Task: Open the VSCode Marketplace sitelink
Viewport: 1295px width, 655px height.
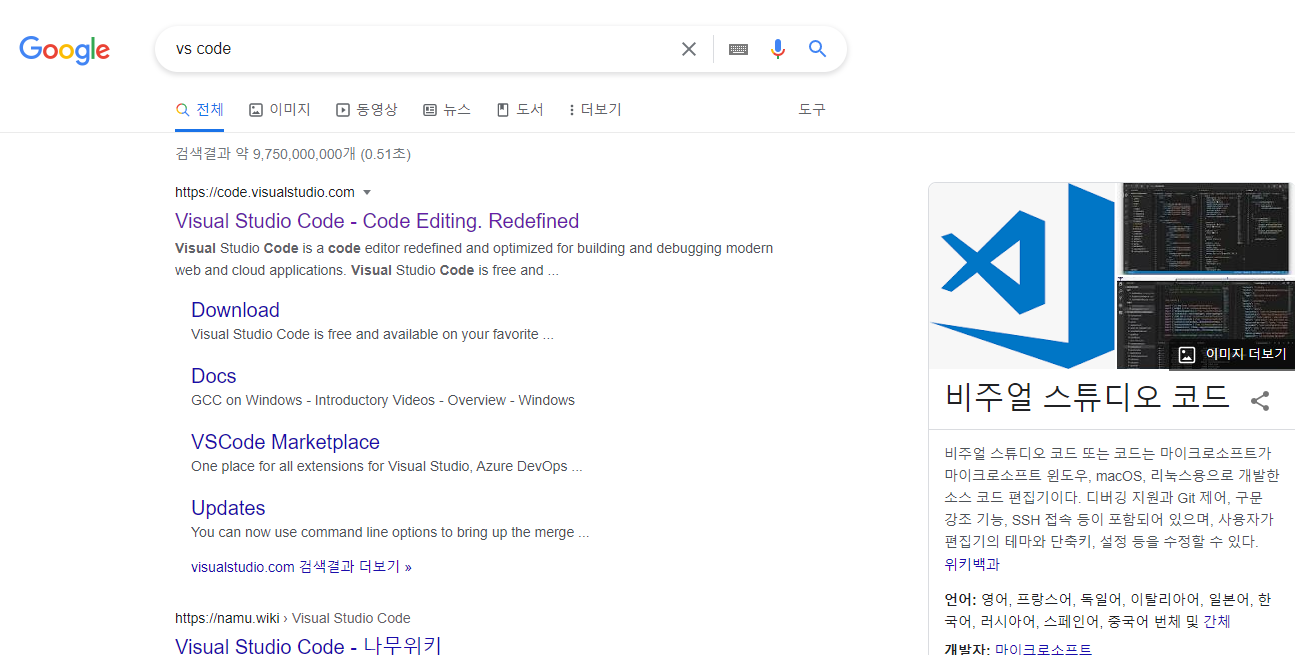Action: click(x=285, y=442)
